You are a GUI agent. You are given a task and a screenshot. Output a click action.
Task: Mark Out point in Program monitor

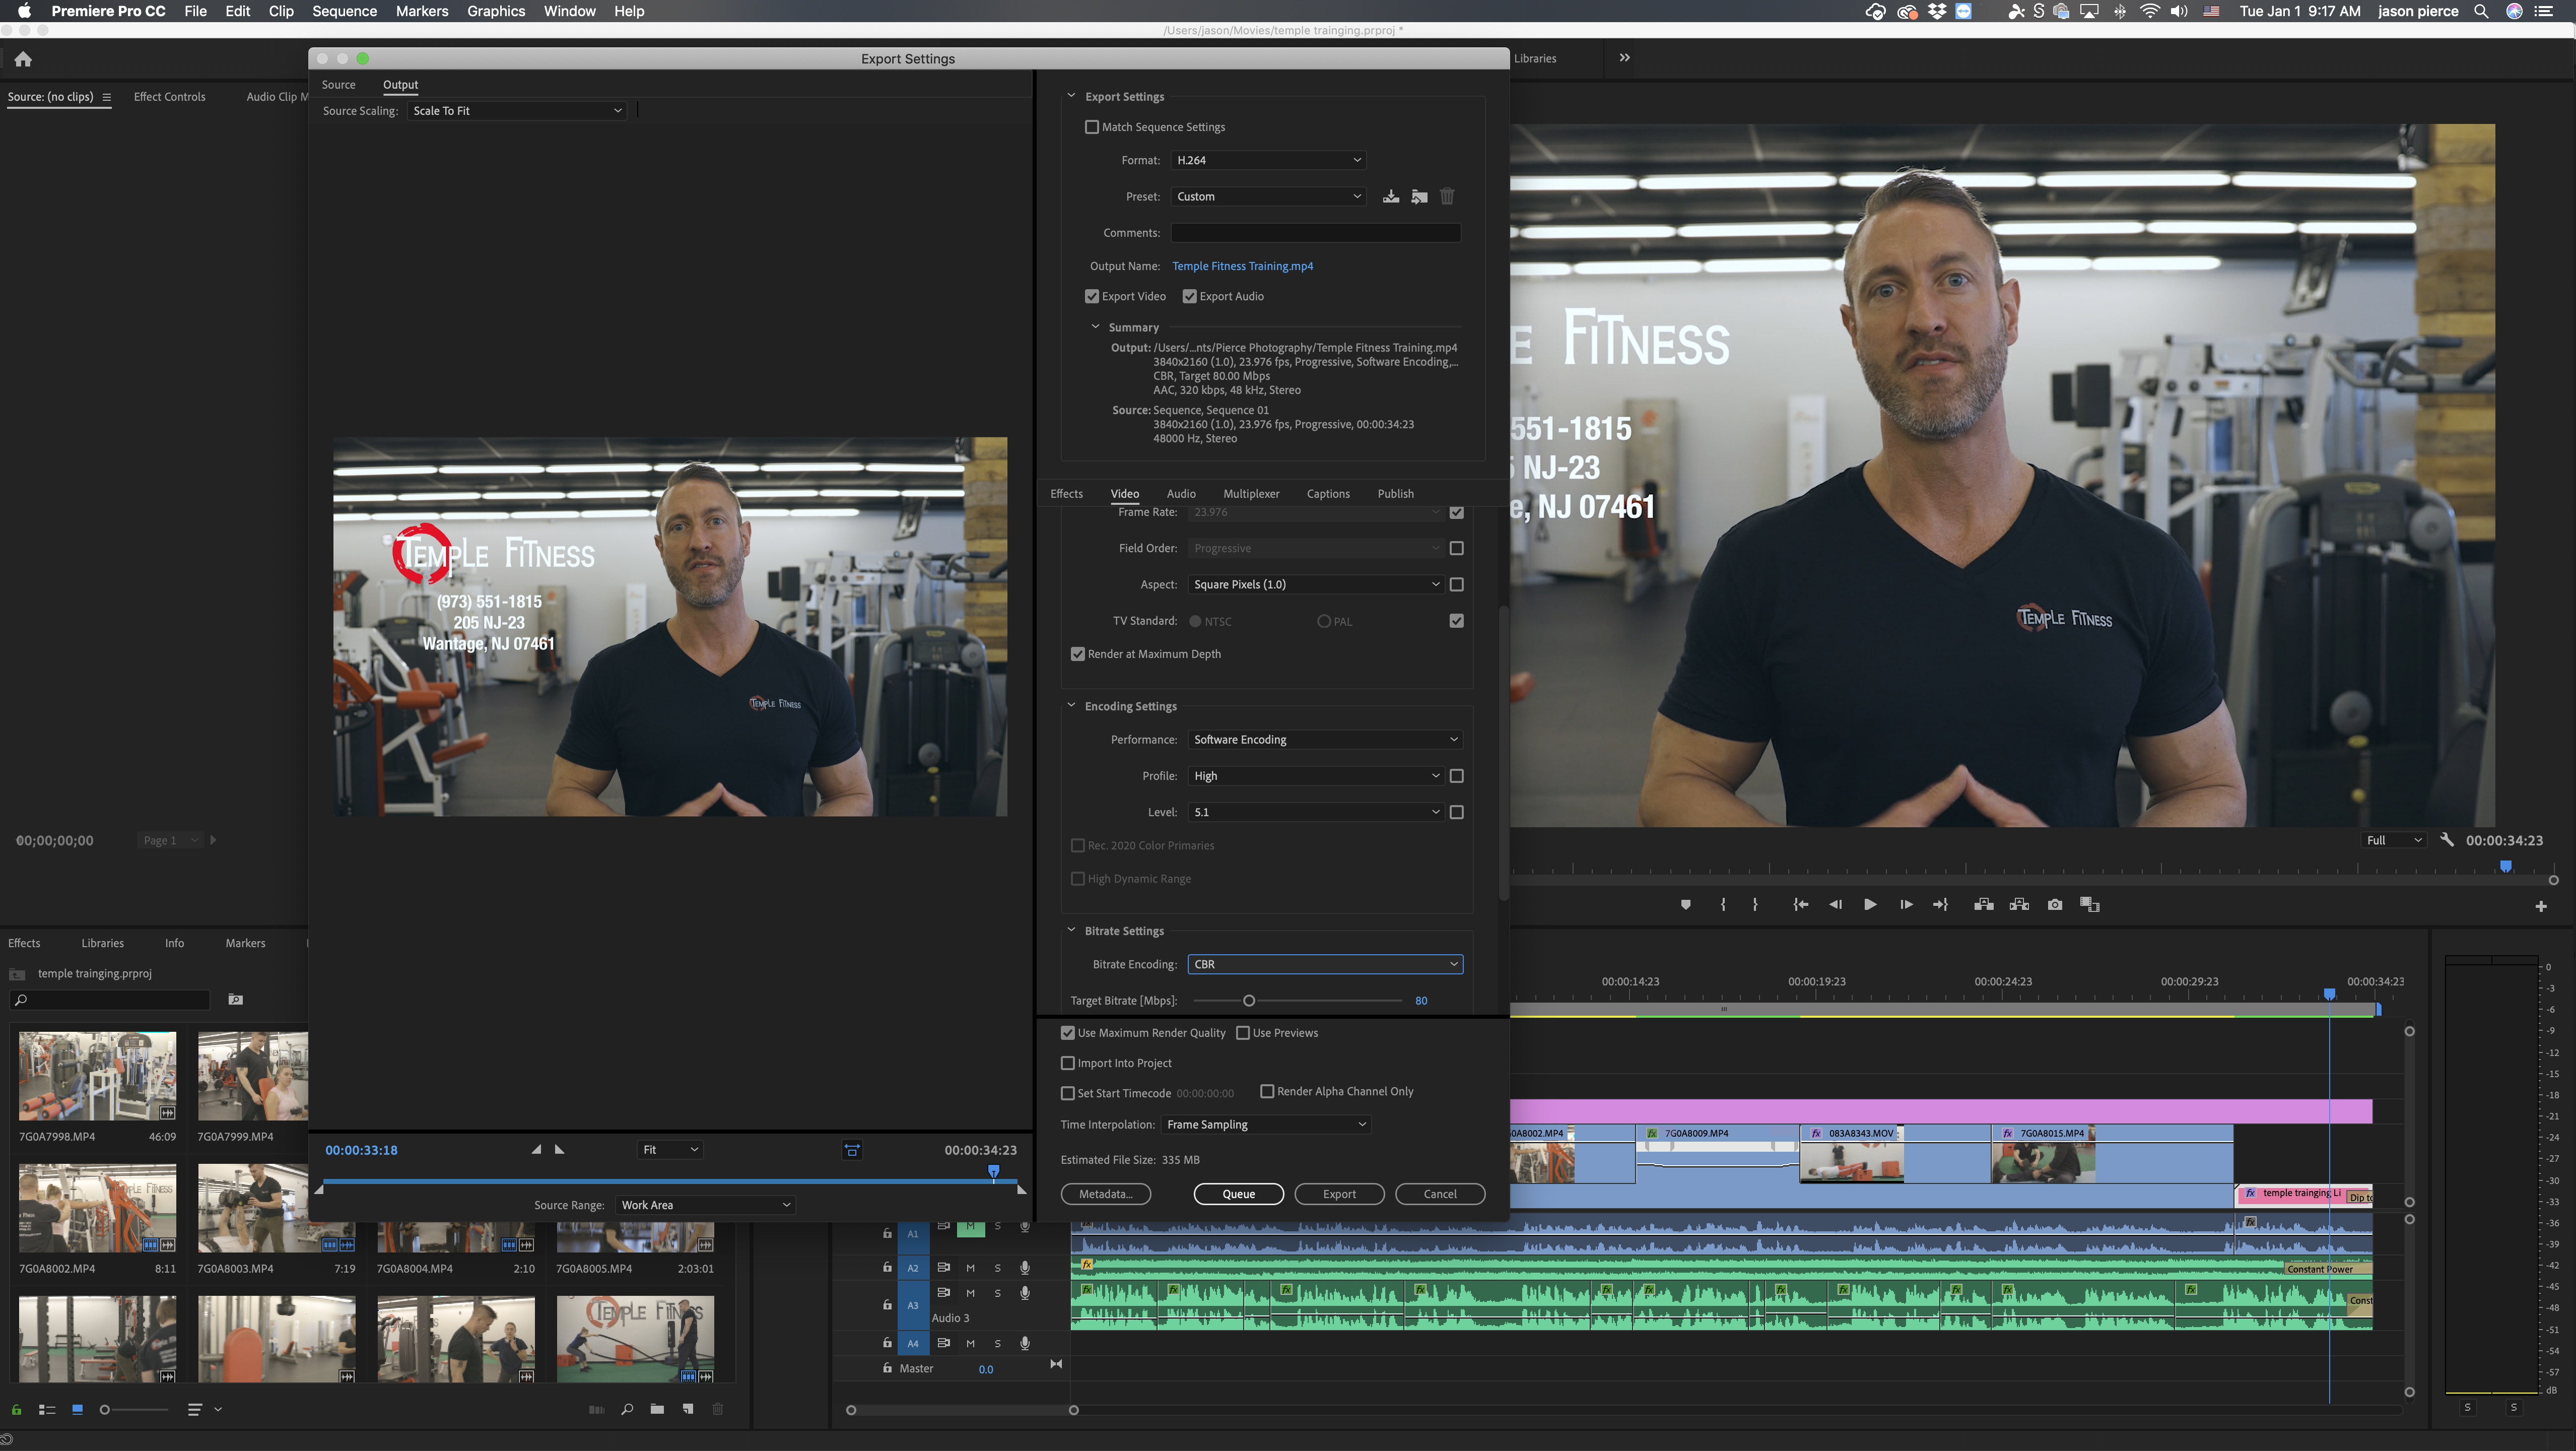[x=1755, y=904]
